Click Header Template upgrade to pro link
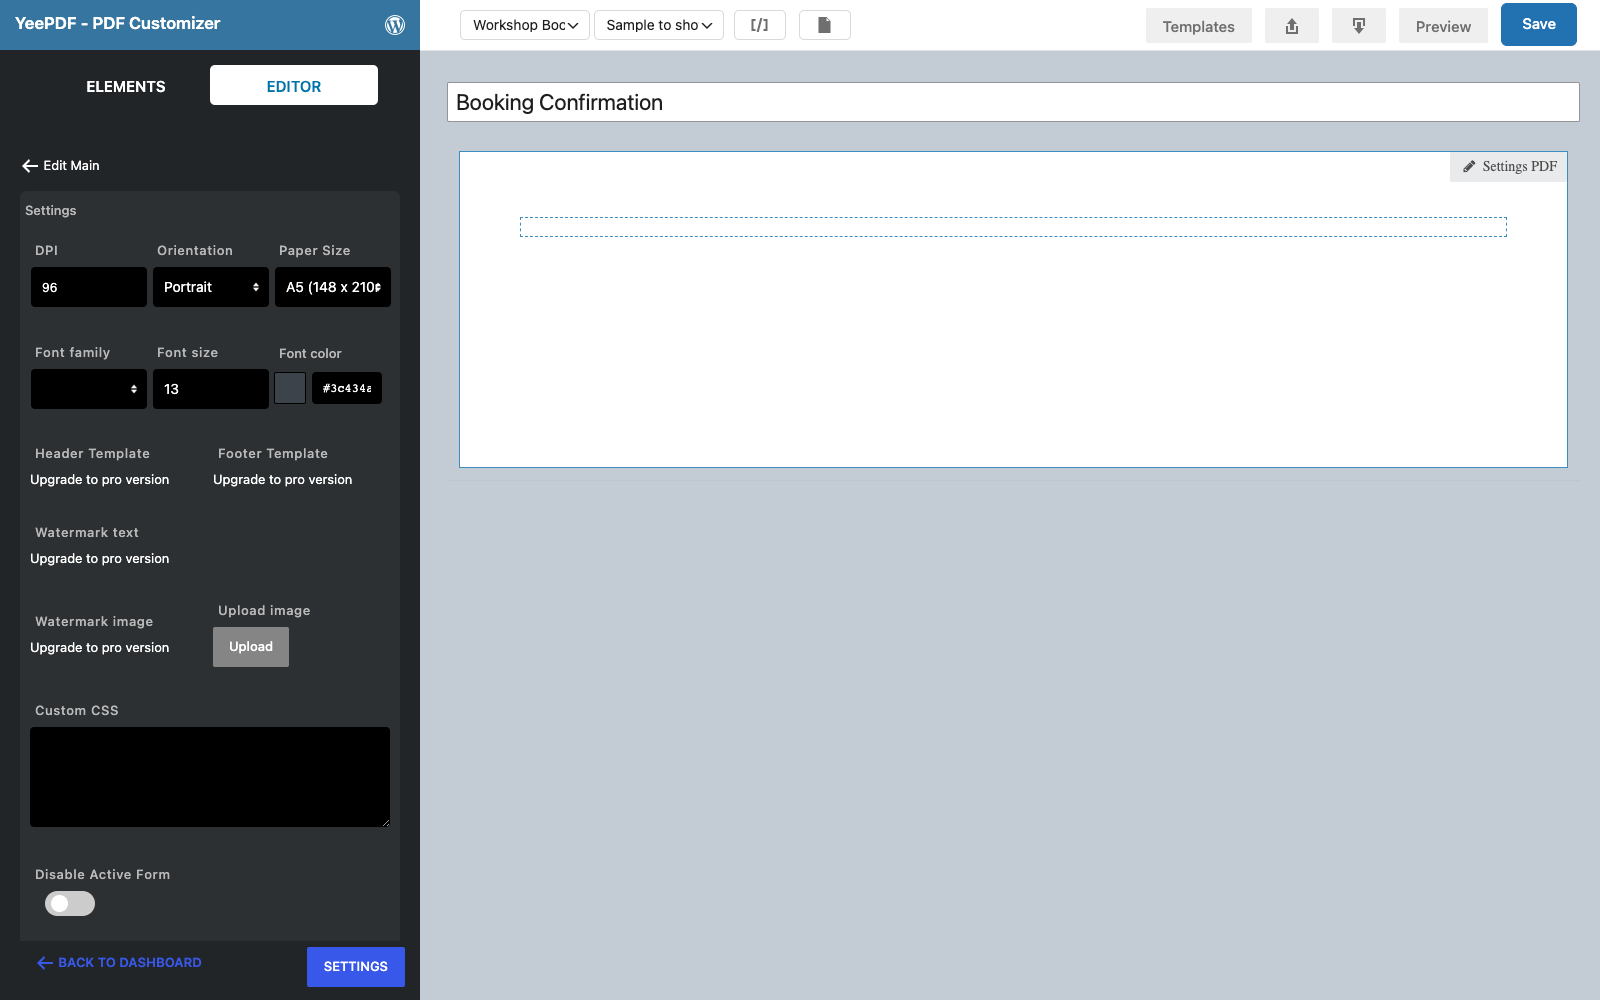The image size is (1600, 1000). 100,480
